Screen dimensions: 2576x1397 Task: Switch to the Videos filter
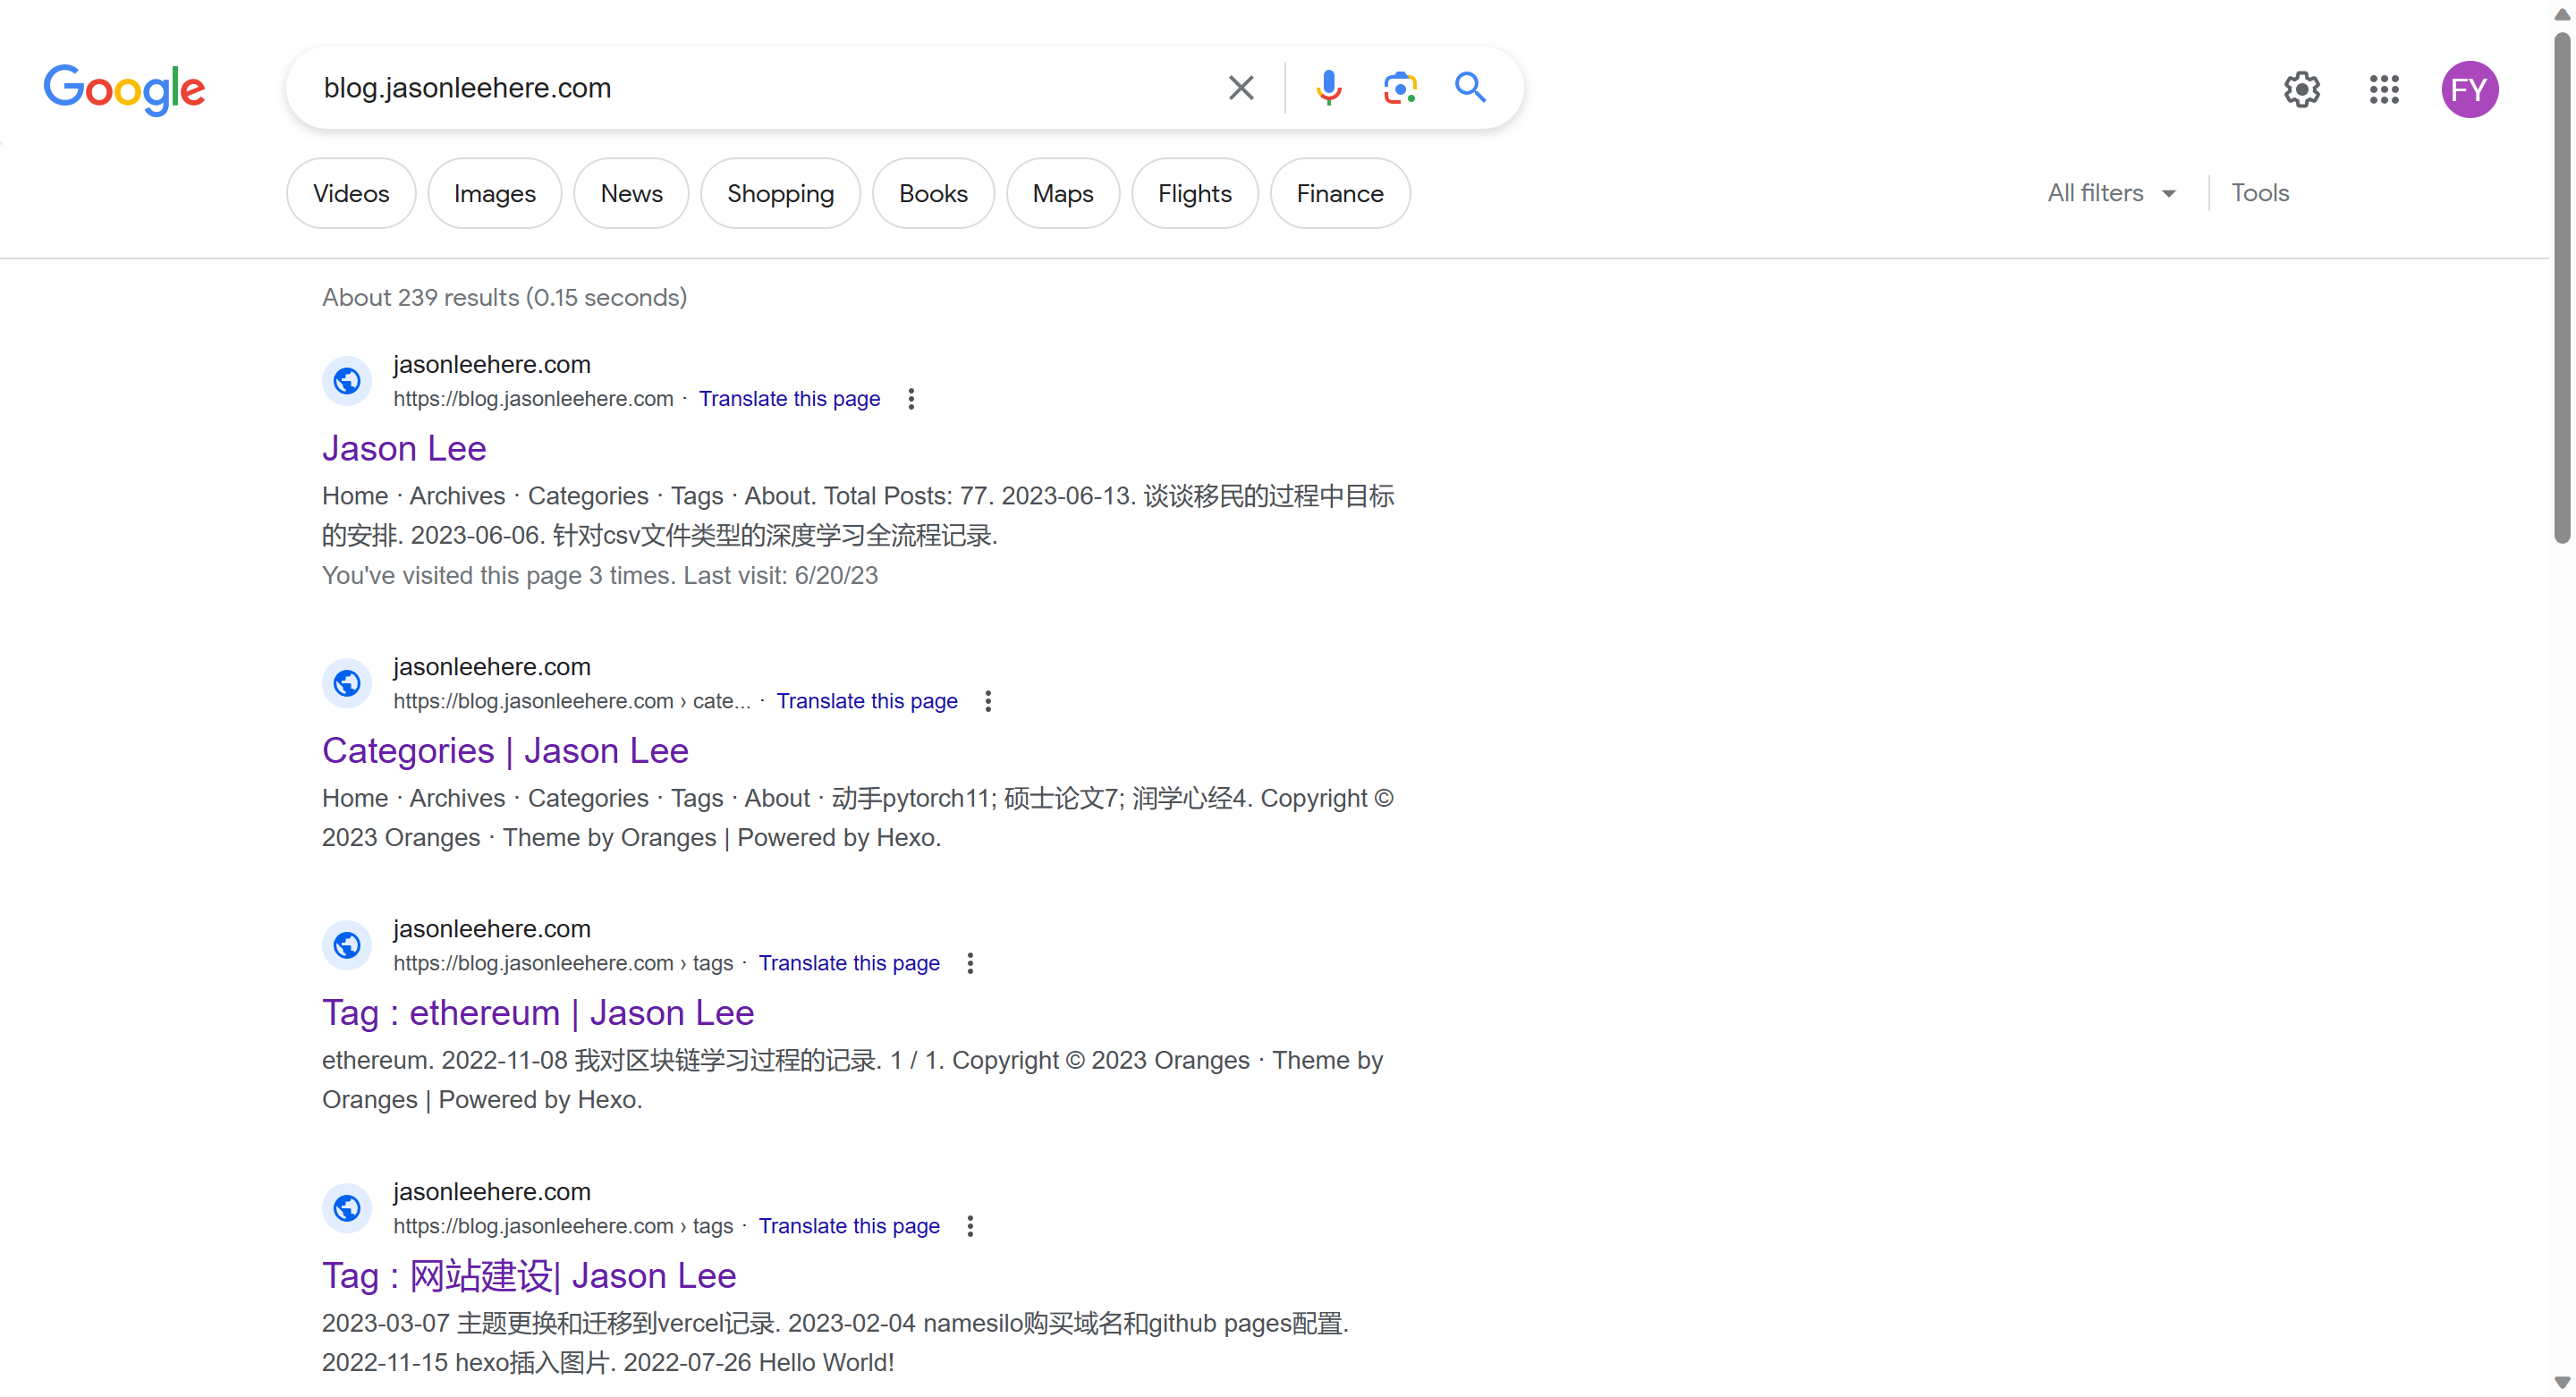point(351,194)
